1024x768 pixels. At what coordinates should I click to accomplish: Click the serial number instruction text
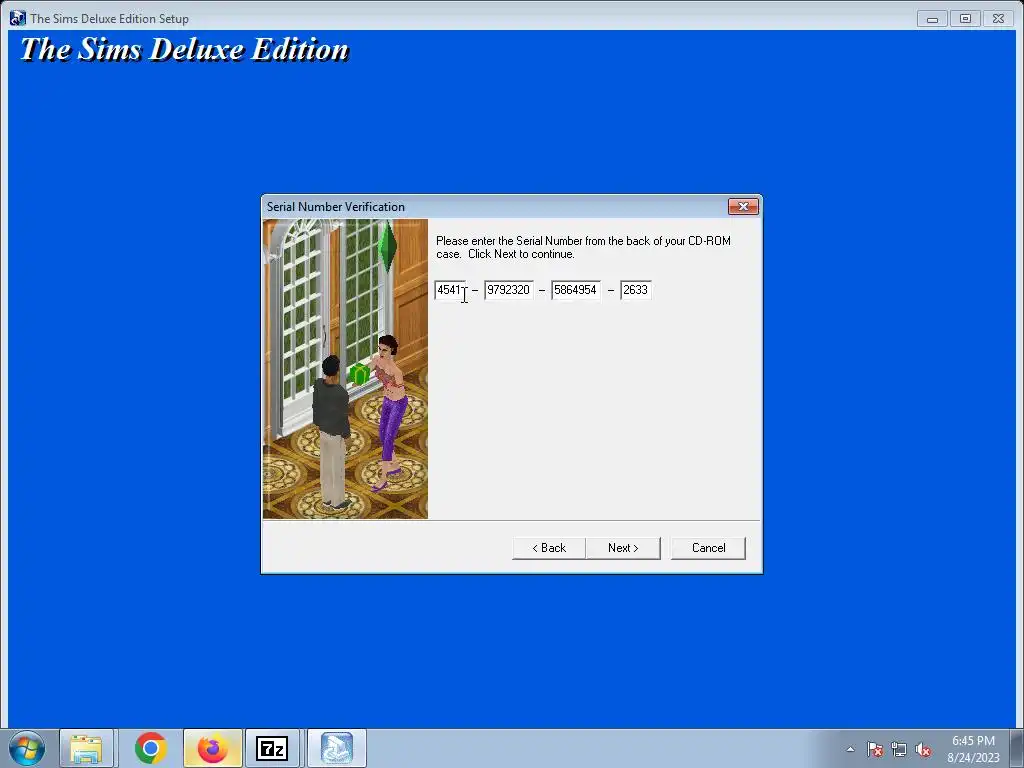point(583,248)
